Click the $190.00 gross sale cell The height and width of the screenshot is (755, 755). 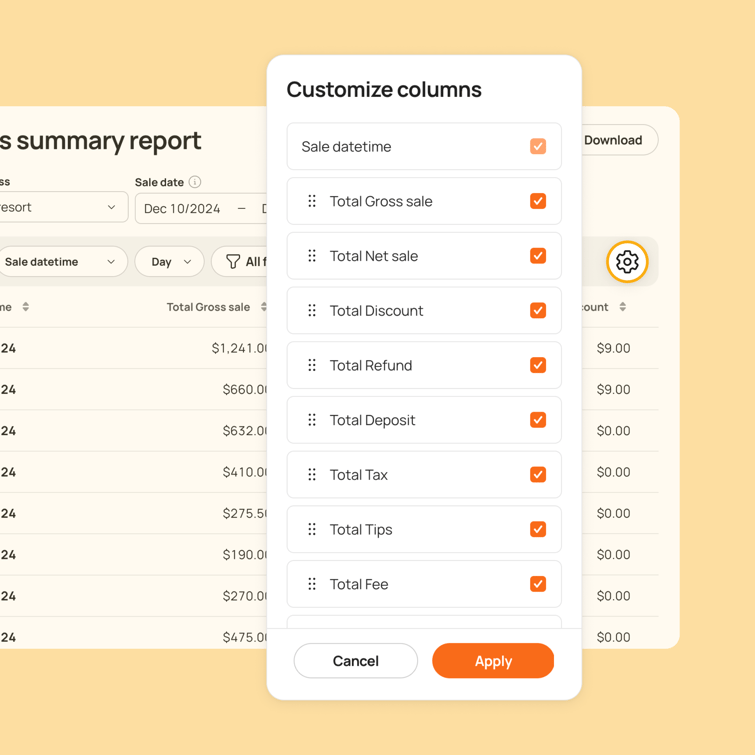(x=245, y=555)
